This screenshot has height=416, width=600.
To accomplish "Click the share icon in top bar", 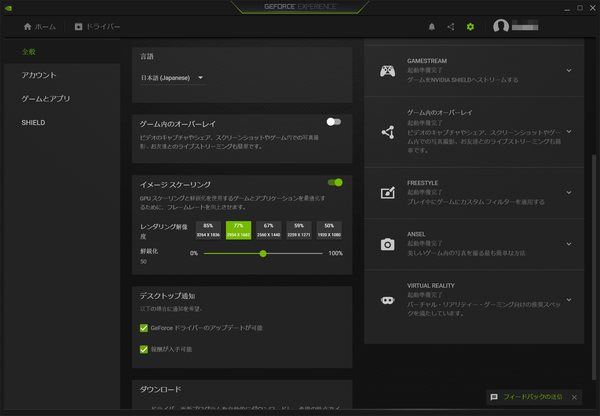I will coord(451,26).
